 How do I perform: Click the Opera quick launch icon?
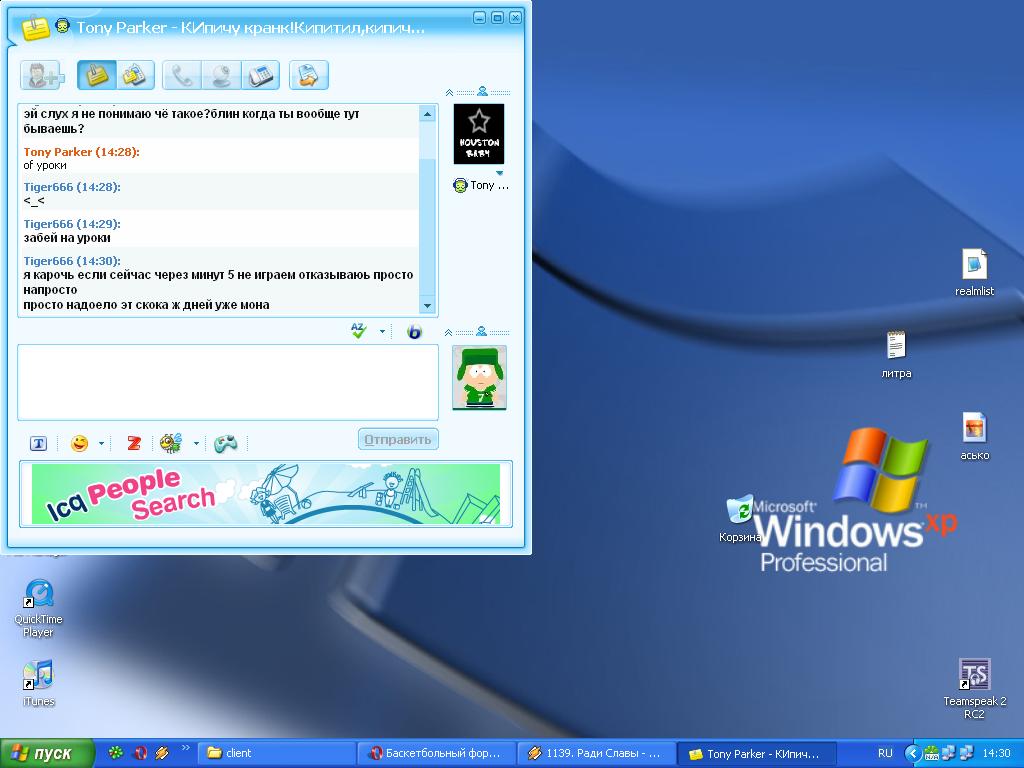click(x=139, y=753)
